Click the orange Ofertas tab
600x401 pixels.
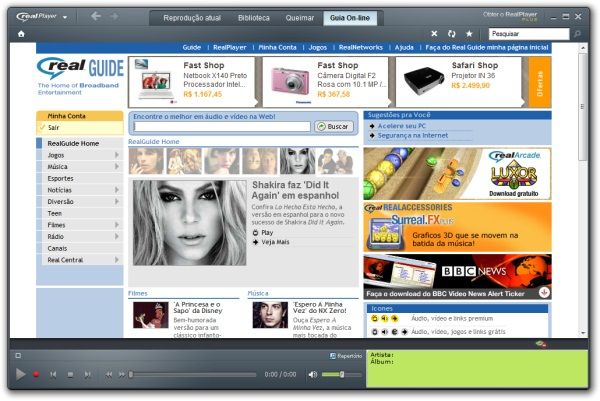[540, 82]
